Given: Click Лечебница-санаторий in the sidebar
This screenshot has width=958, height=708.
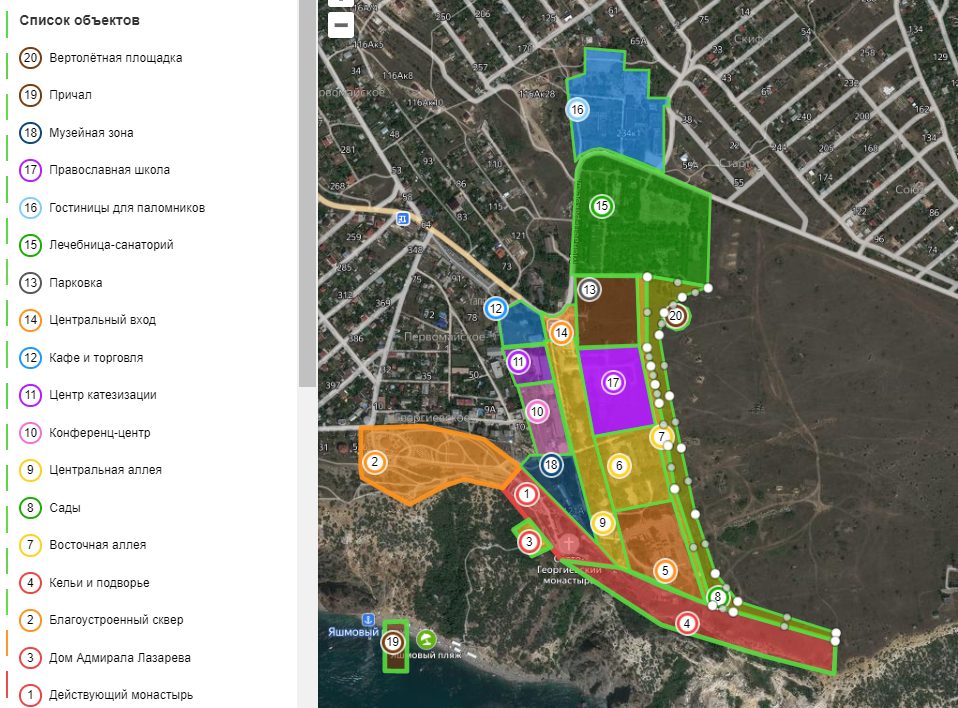Looking at the screenshot, I should 111,245.
